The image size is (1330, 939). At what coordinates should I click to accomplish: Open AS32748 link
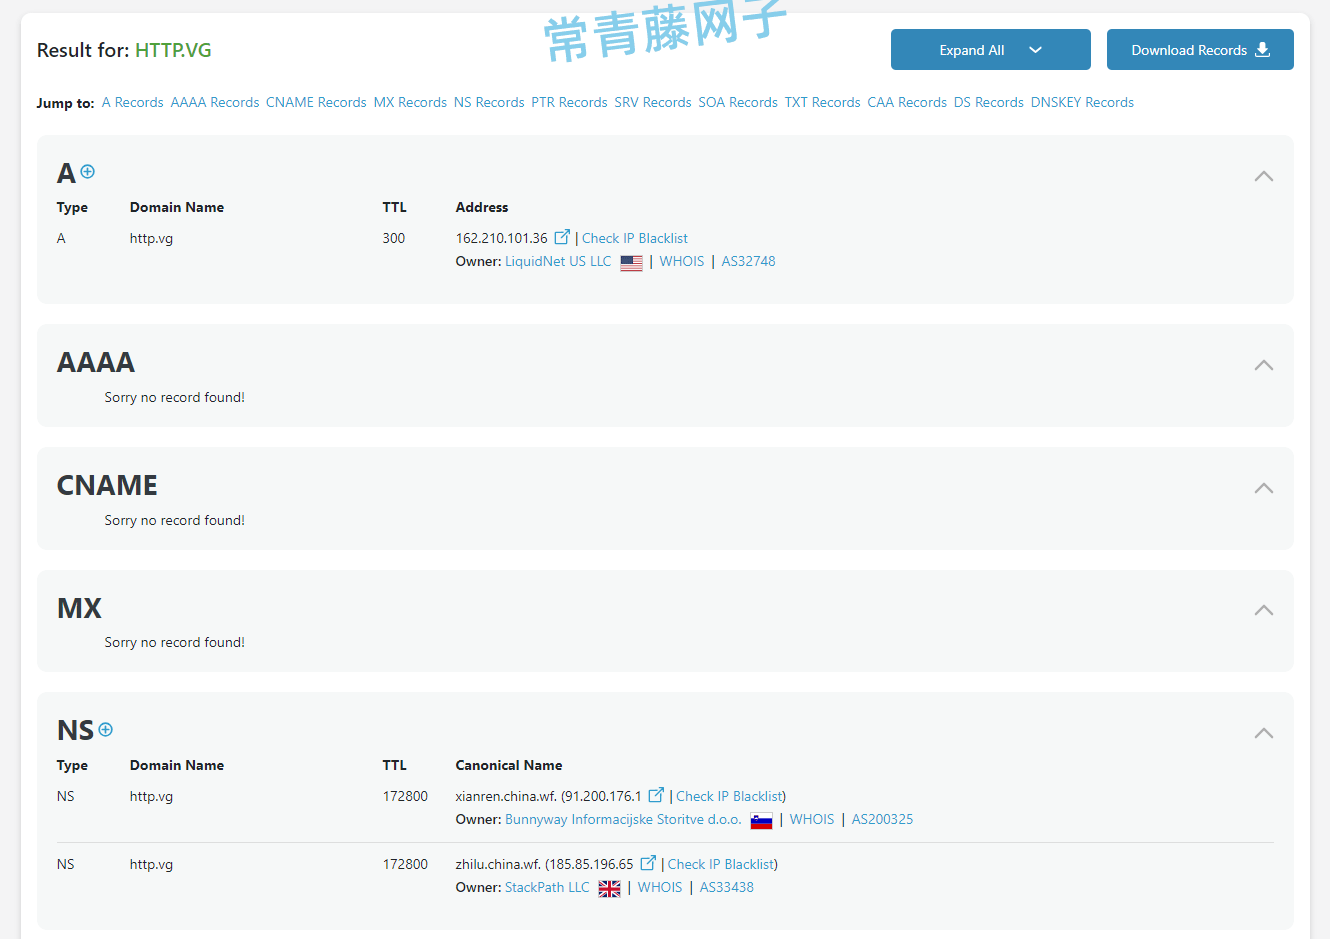pos(748,261)
